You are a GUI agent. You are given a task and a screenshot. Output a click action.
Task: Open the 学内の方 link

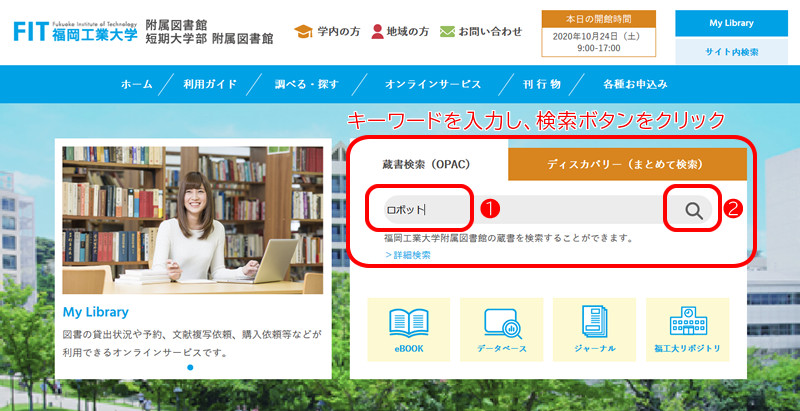coord(339,32)
